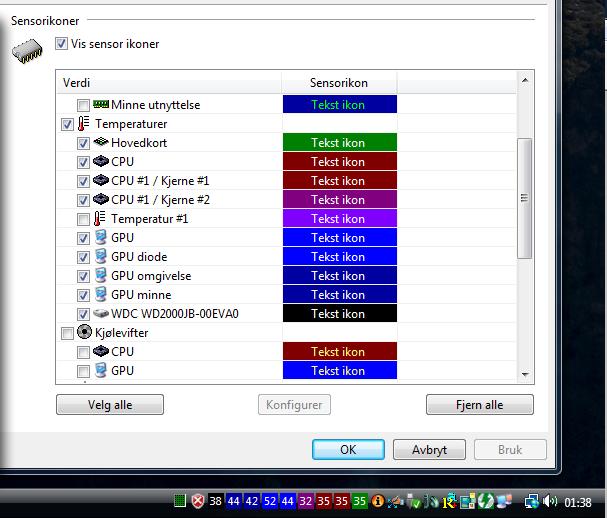Click the chip icon beside CPU #1 / Kjerne #2

[x=101, y=199]
